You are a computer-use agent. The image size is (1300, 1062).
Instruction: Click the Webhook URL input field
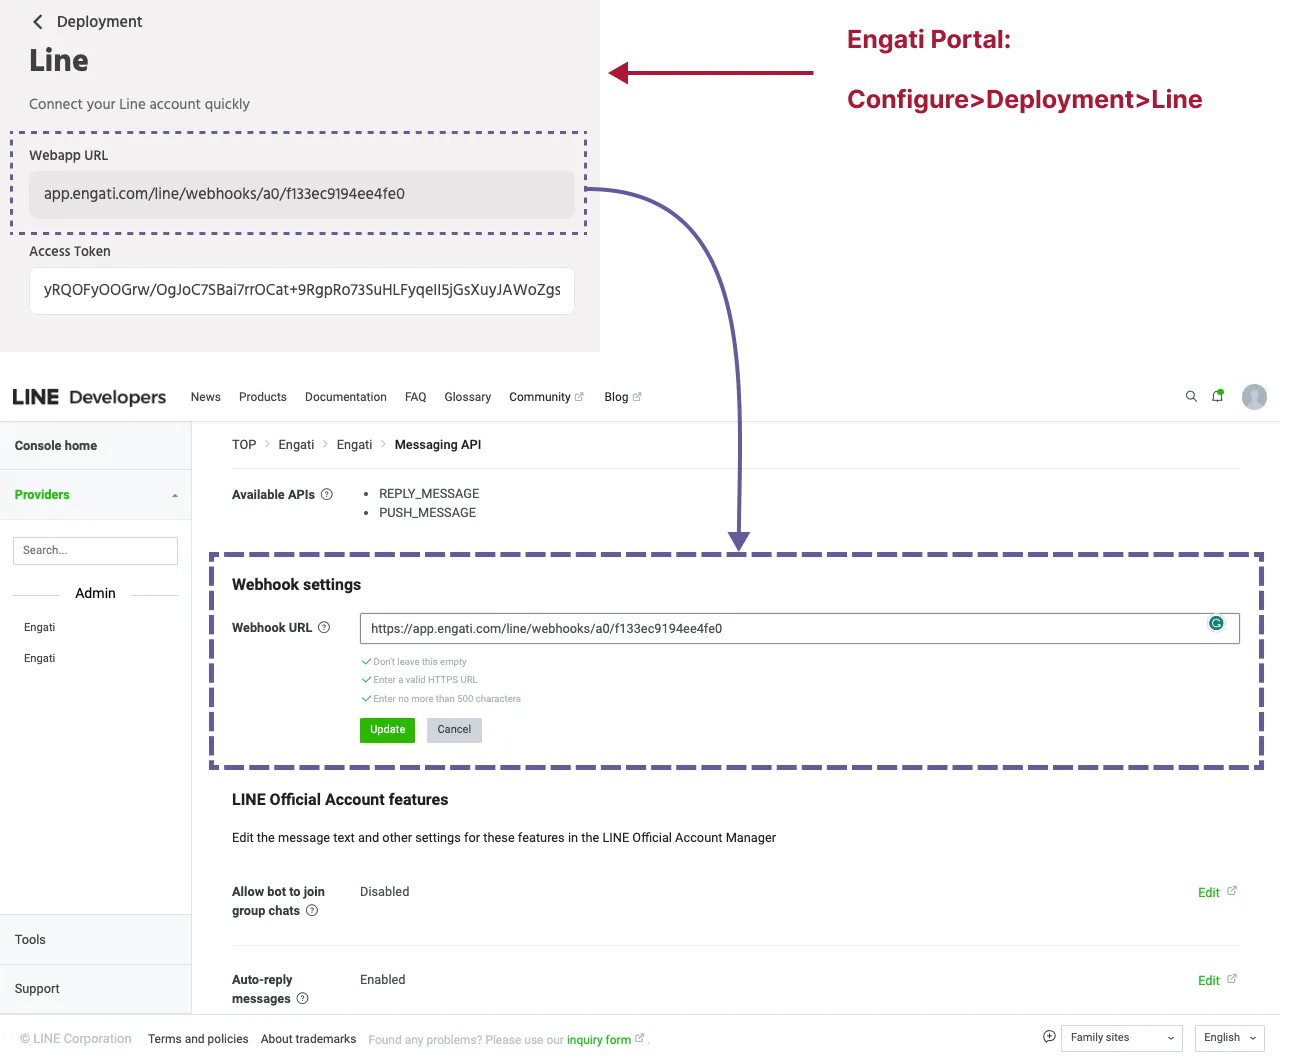click(x=799, y=628)
